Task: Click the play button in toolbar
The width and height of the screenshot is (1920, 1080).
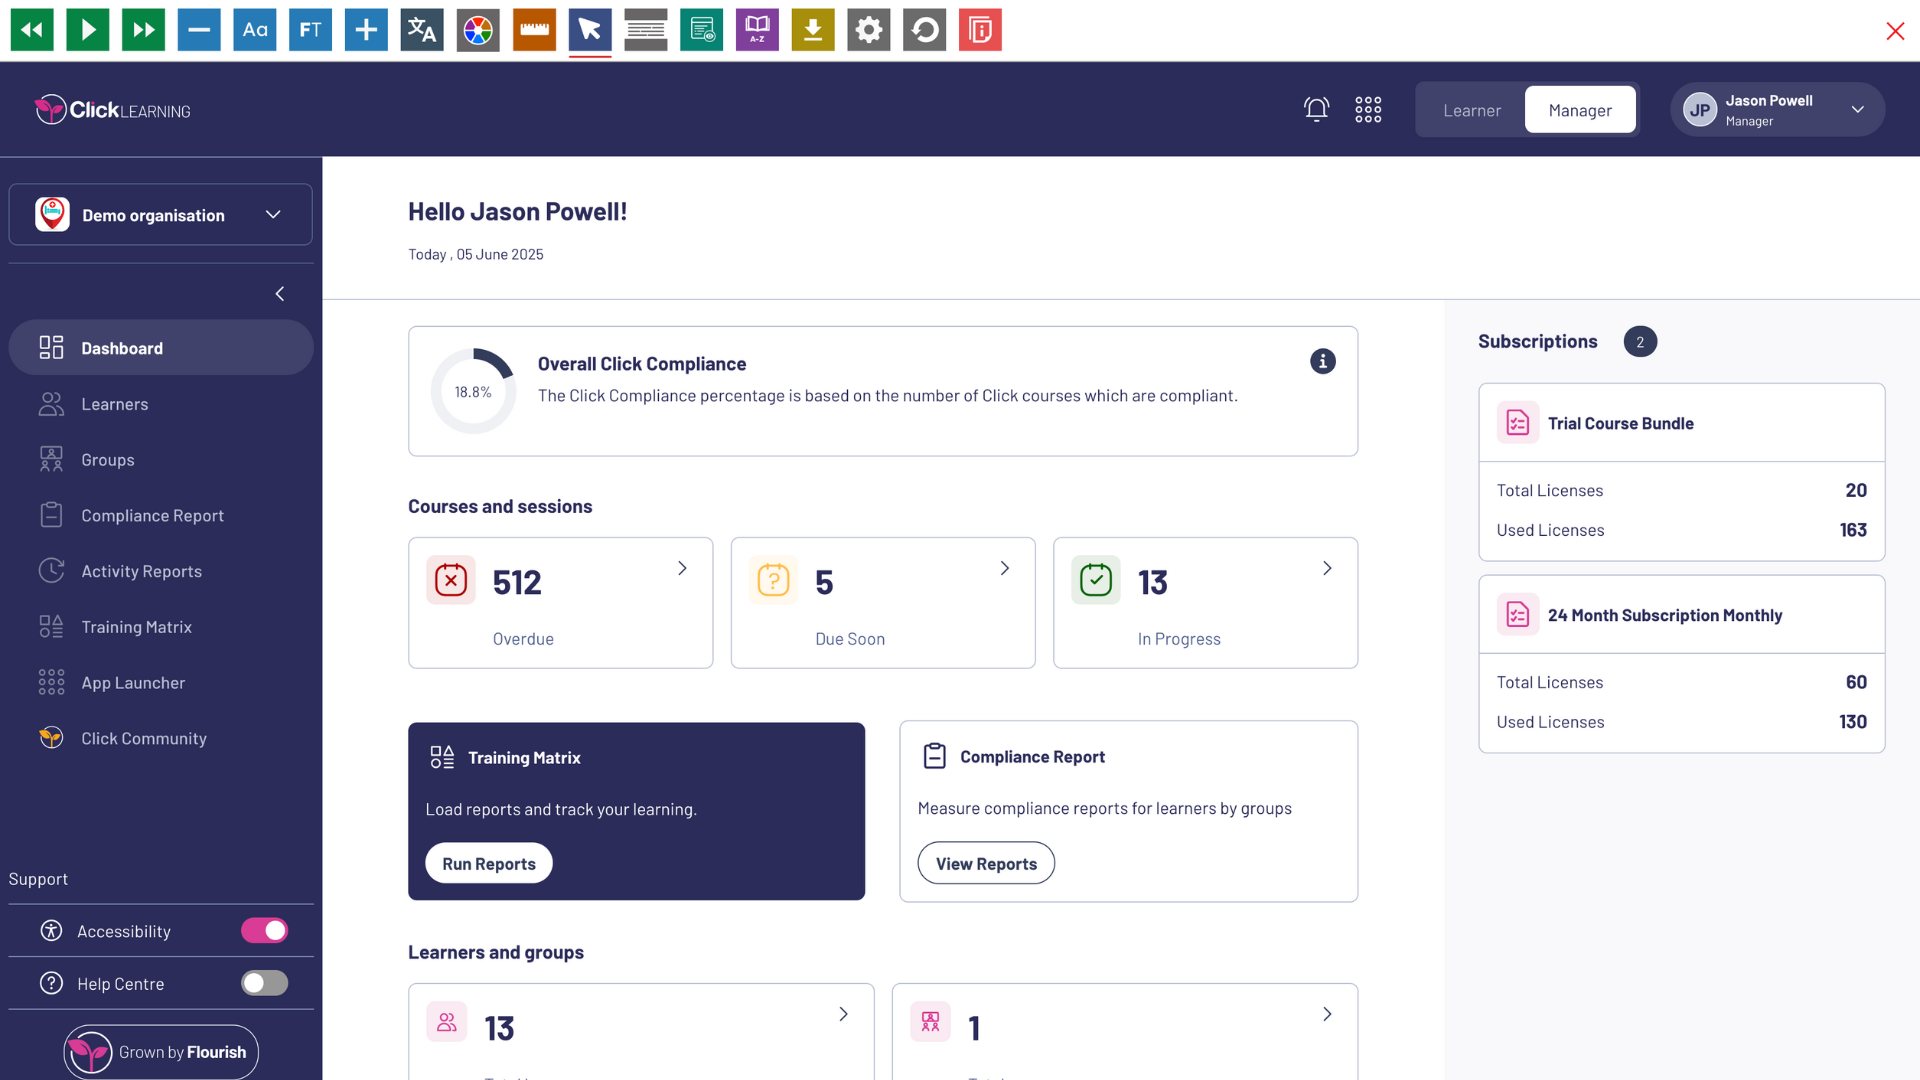Action: click(x=88, y=30)
